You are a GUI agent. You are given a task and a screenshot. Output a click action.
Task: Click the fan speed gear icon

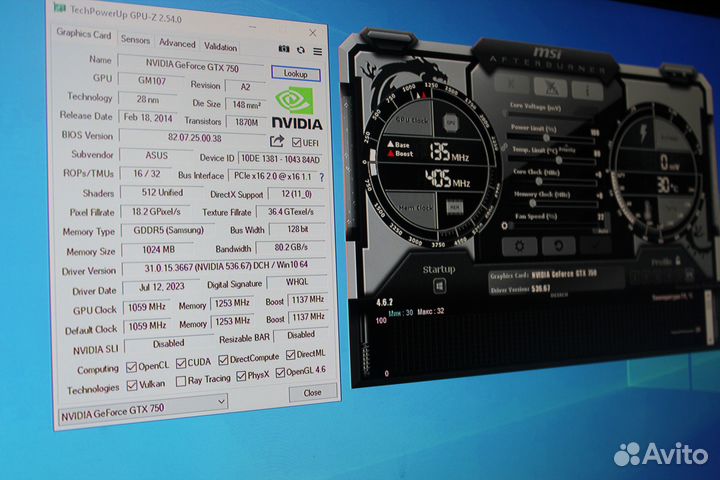click(505, 226)
